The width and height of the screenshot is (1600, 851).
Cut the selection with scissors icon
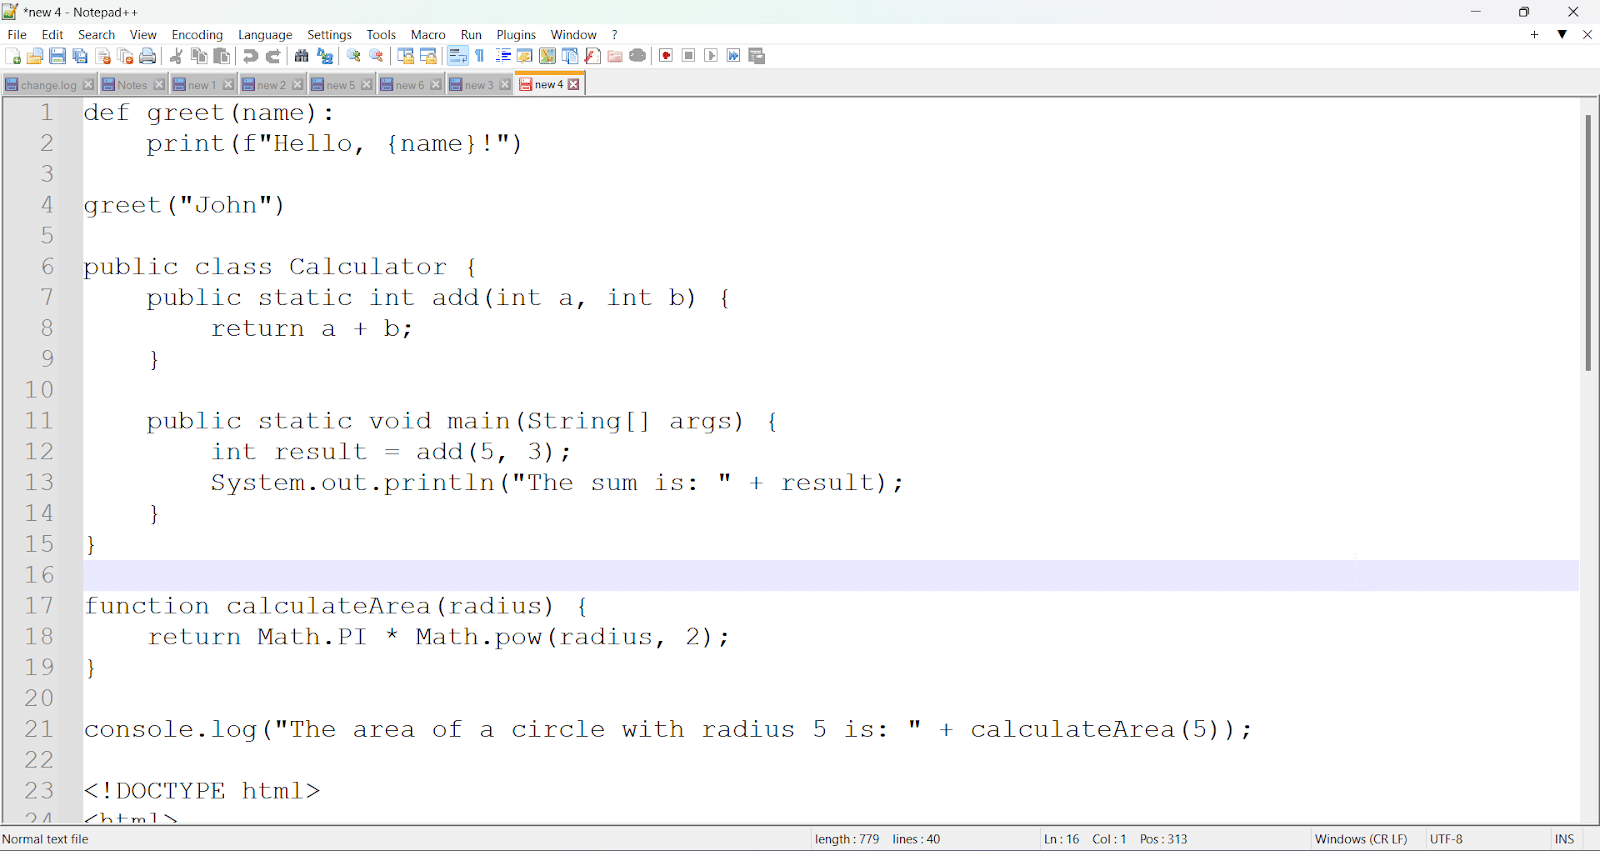(177, 56)
